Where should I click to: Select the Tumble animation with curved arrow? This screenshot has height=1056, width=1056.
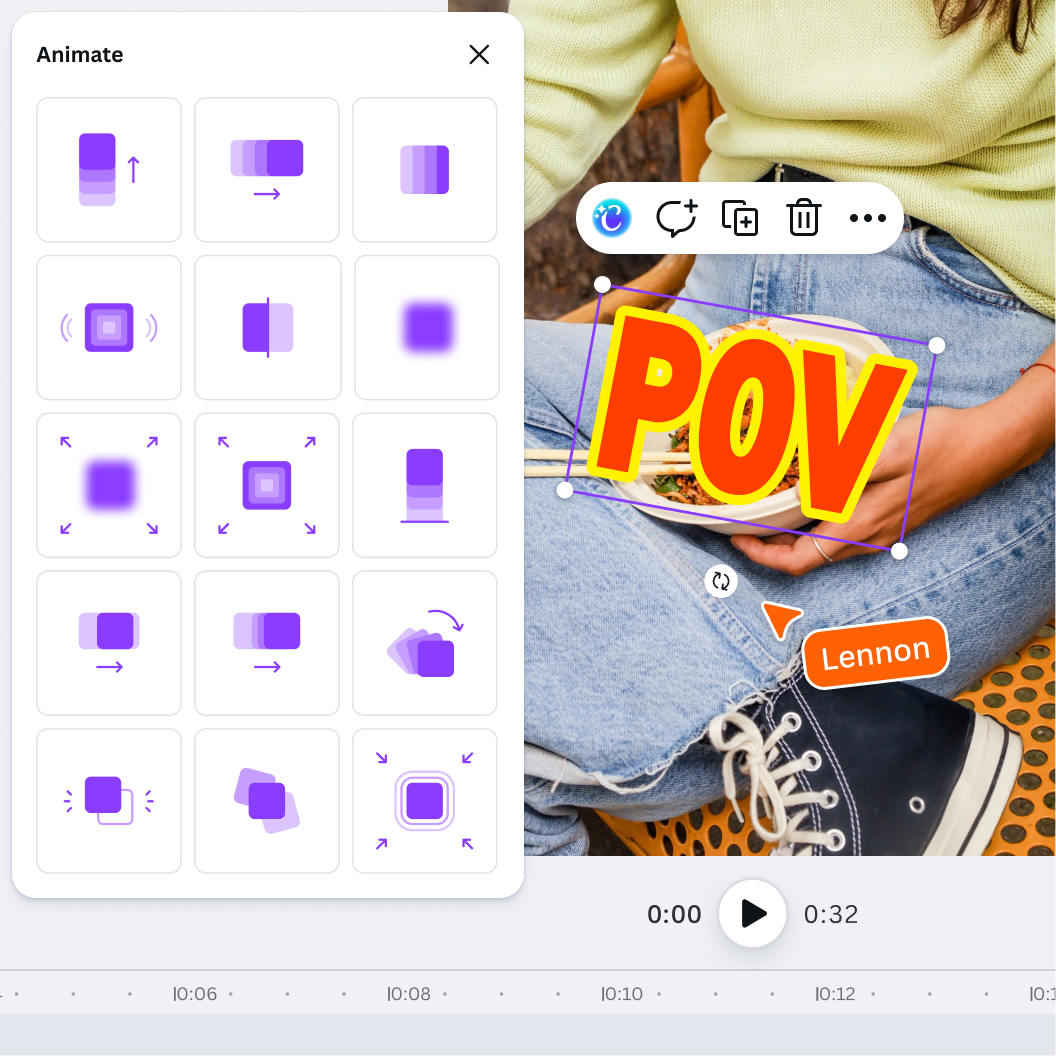pyautogui.click(x=424, y=643)
